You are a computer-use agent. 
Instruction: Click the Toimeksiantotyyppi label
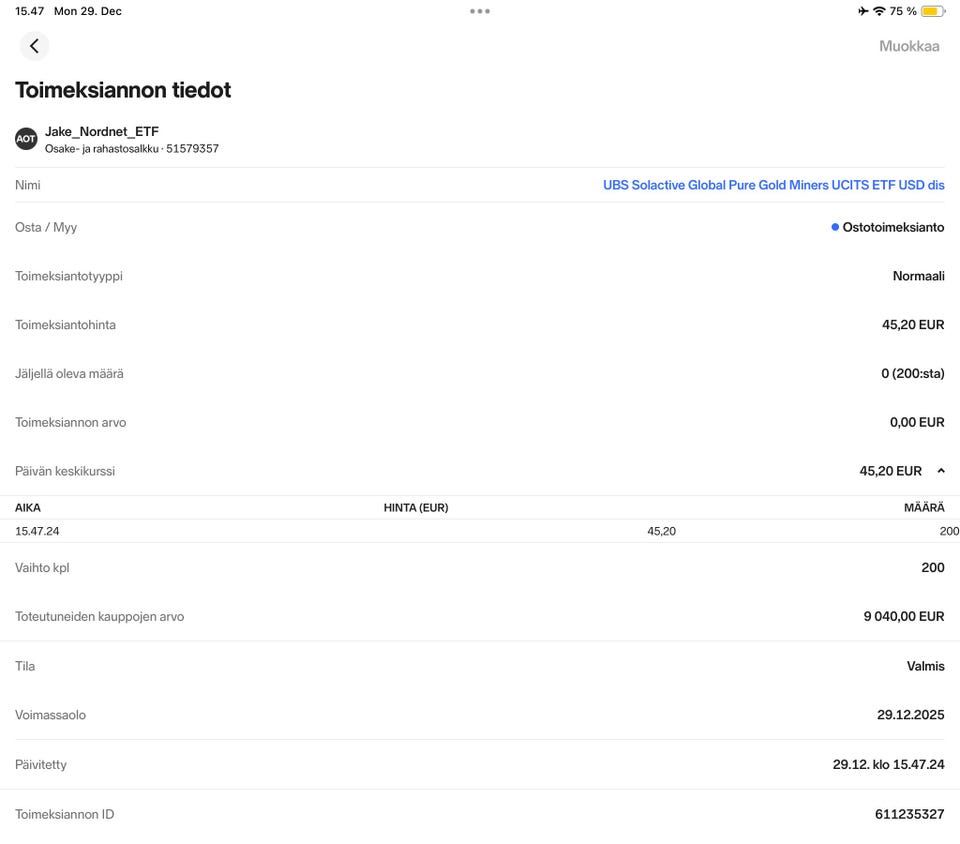point(69,276)
